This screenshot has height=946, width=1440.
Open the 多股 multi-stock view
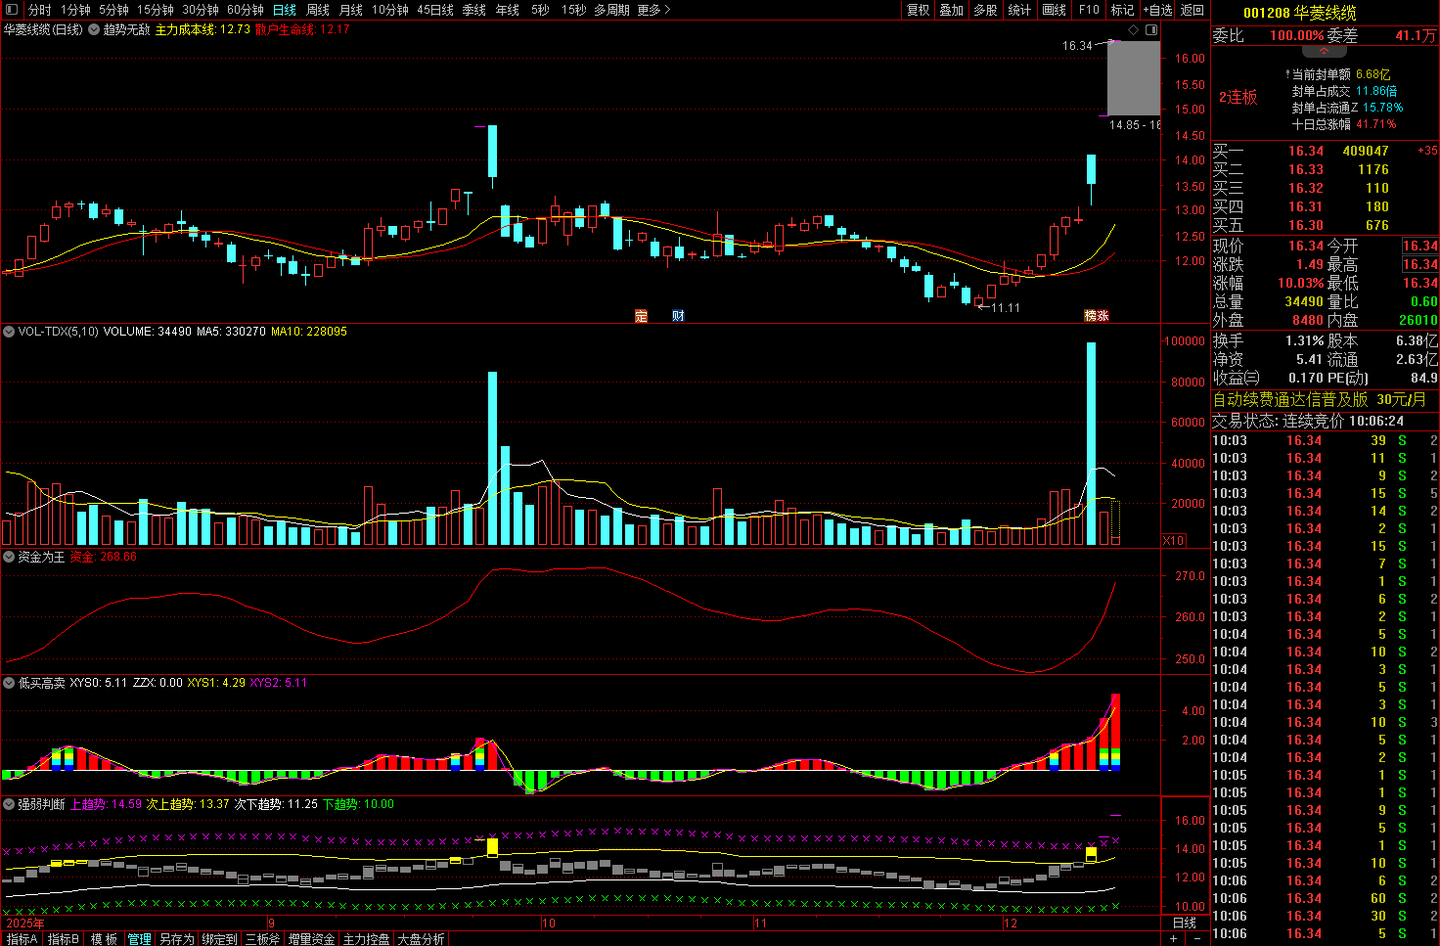985,10
